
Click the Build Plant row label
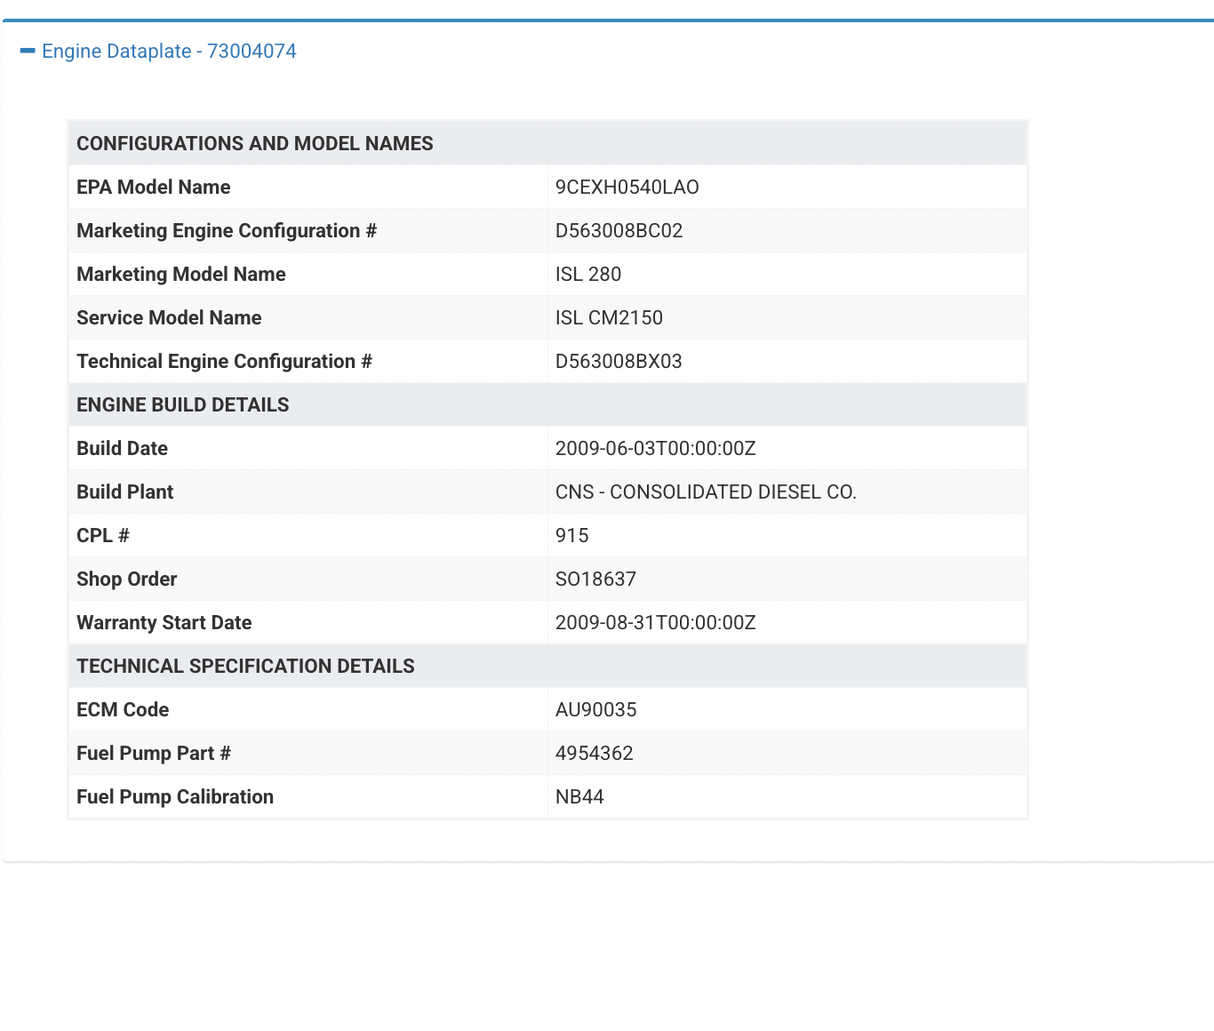pyautogui.click(x=125, y=492)
